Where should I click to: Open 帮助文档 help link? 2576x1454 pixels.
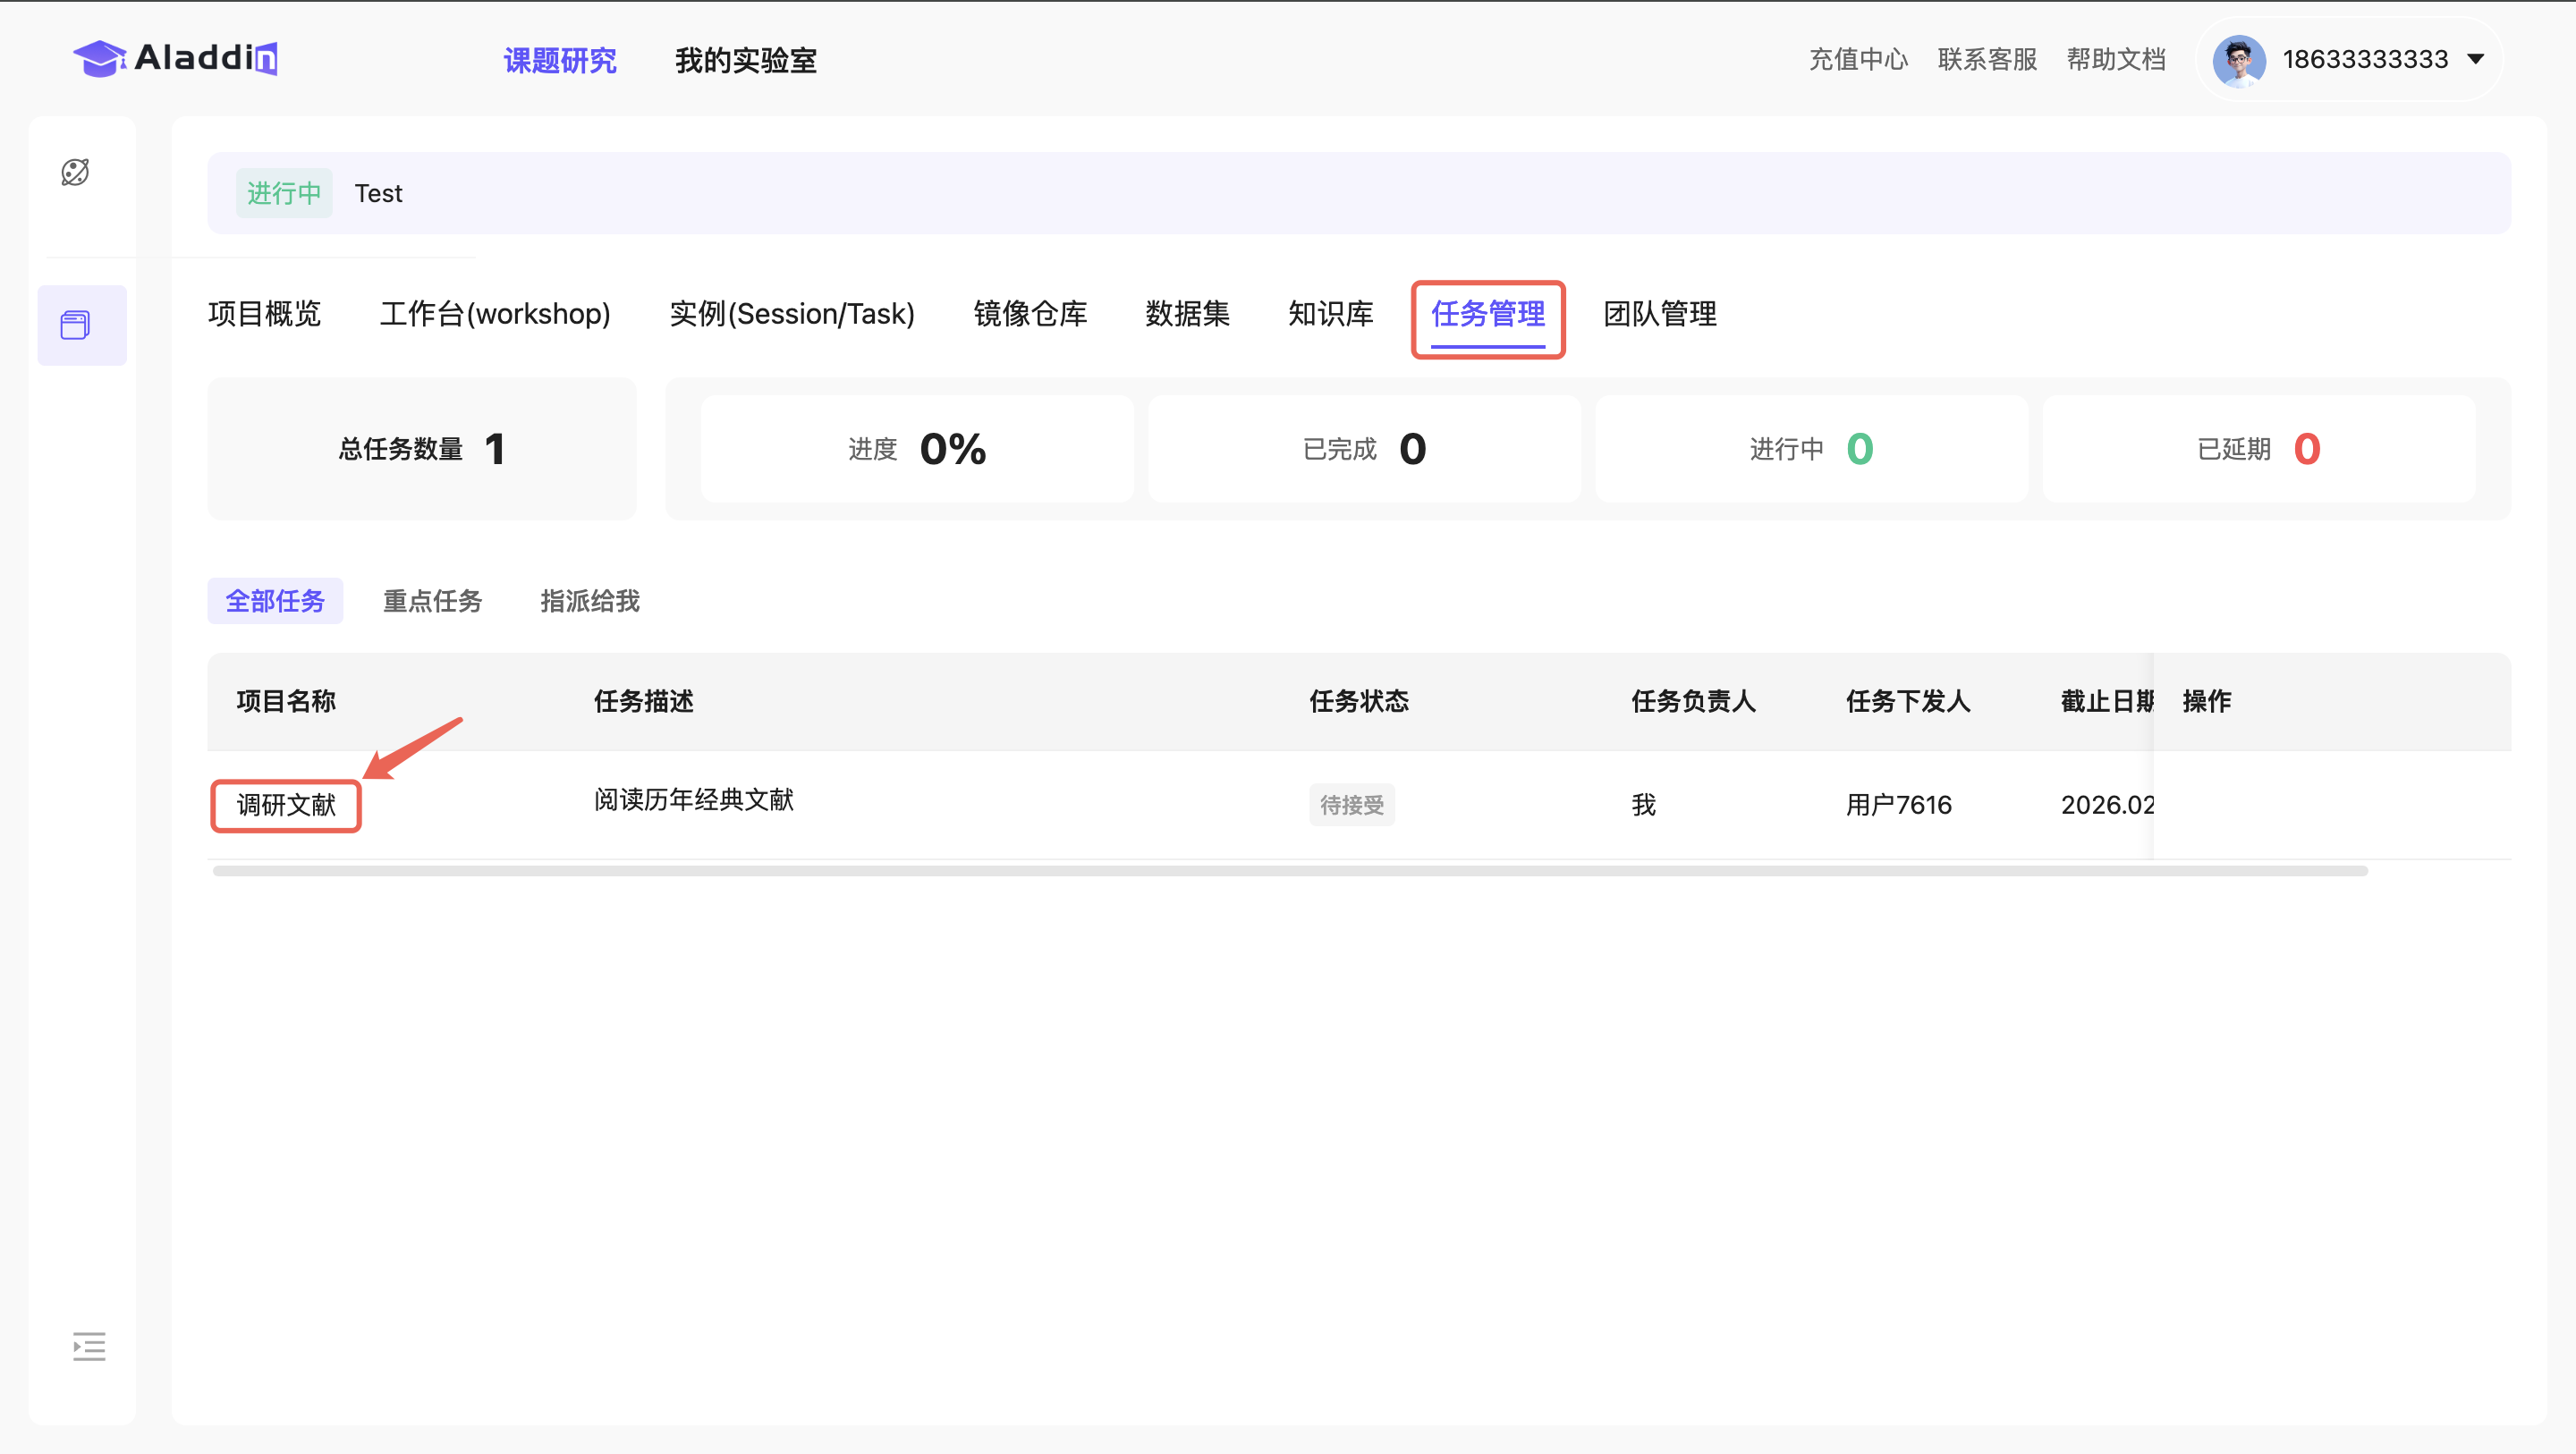tap(2116, 60)
